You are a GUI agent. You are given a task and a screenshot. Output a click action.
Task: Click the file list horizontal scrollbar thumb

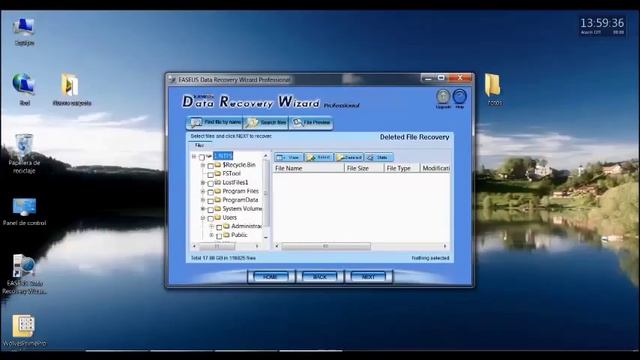tap(326, 246)
